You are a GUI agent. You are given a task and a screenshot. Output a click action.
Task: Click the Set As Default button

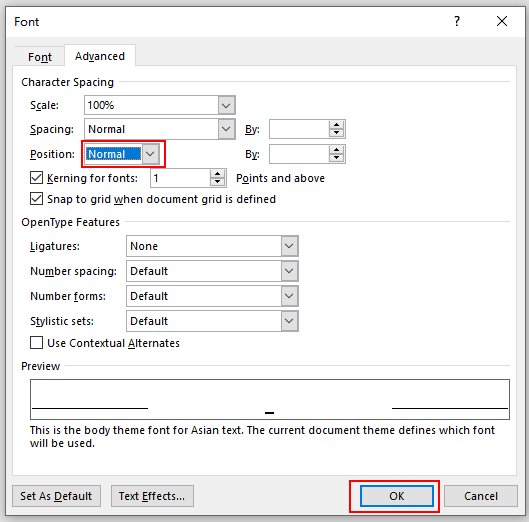[x=56, y=496]
